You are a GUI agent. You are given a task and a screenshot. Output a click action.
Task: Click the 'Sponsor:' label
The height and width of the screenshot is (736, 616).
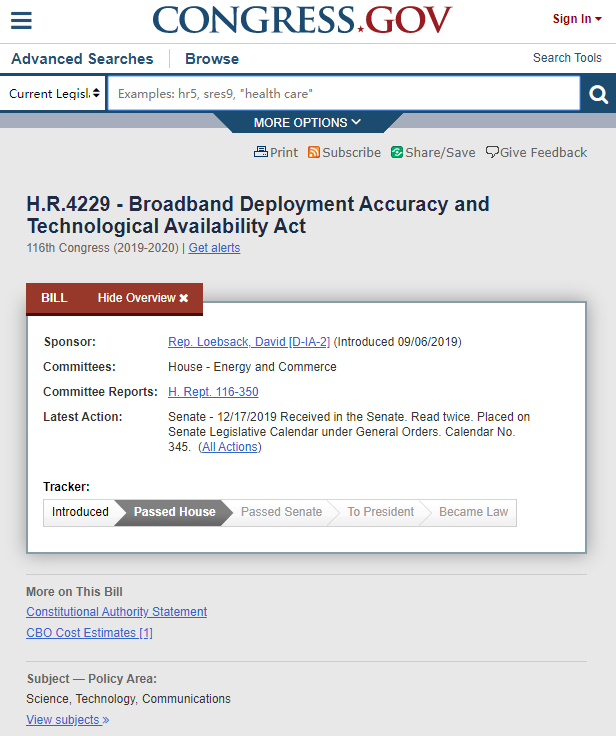pos(69,342)
